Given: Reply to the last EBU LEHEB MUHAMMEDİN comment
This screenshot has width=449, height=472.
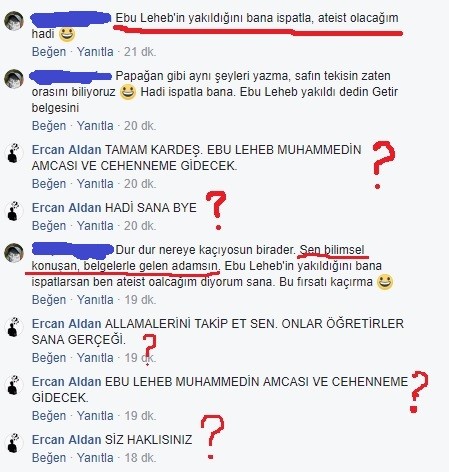Looking at the screenshot, I should 95,416.
